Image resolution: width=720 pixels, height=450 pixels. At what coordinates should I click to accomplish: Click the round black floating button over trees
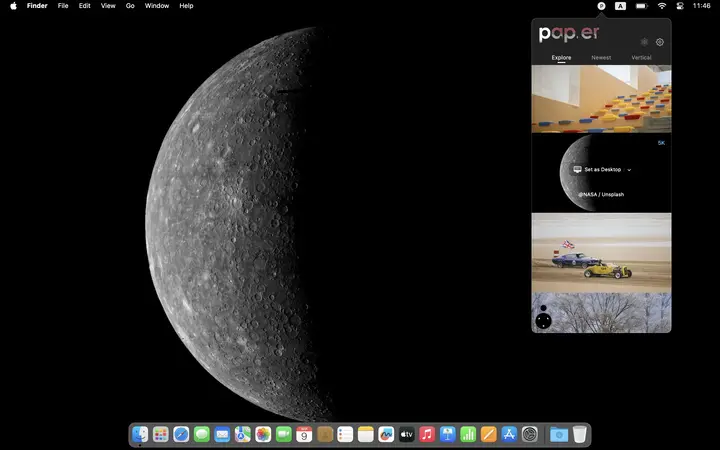point(544,321)
